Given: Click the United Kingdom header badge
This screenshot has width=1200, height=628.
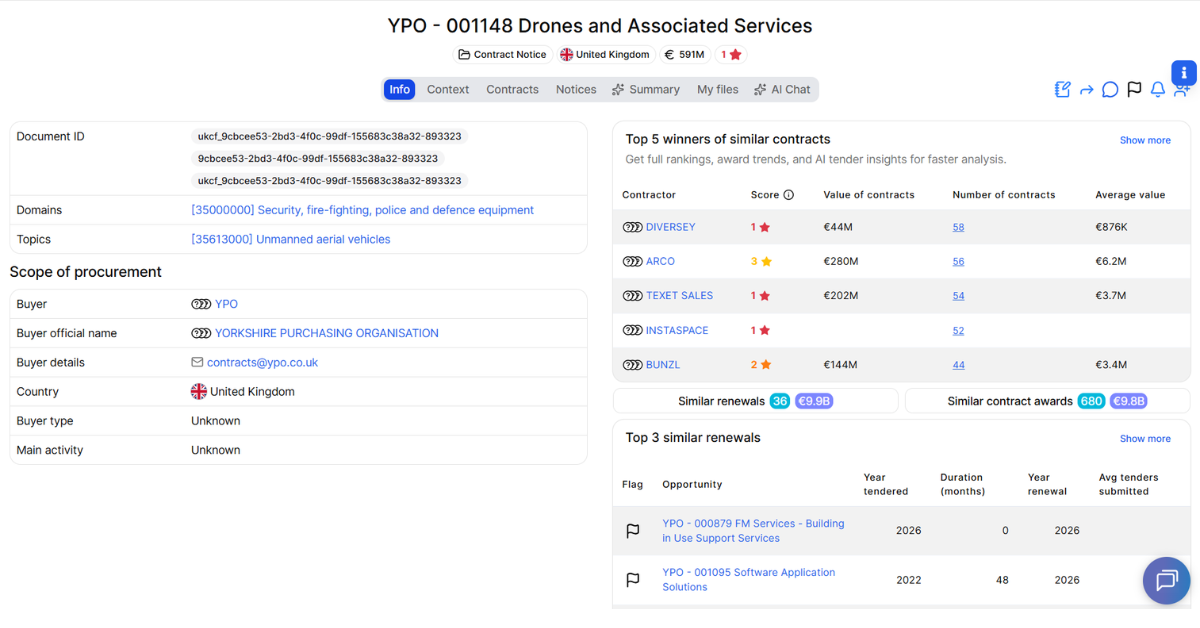Looking at the screenshot, I should point(605,55).
